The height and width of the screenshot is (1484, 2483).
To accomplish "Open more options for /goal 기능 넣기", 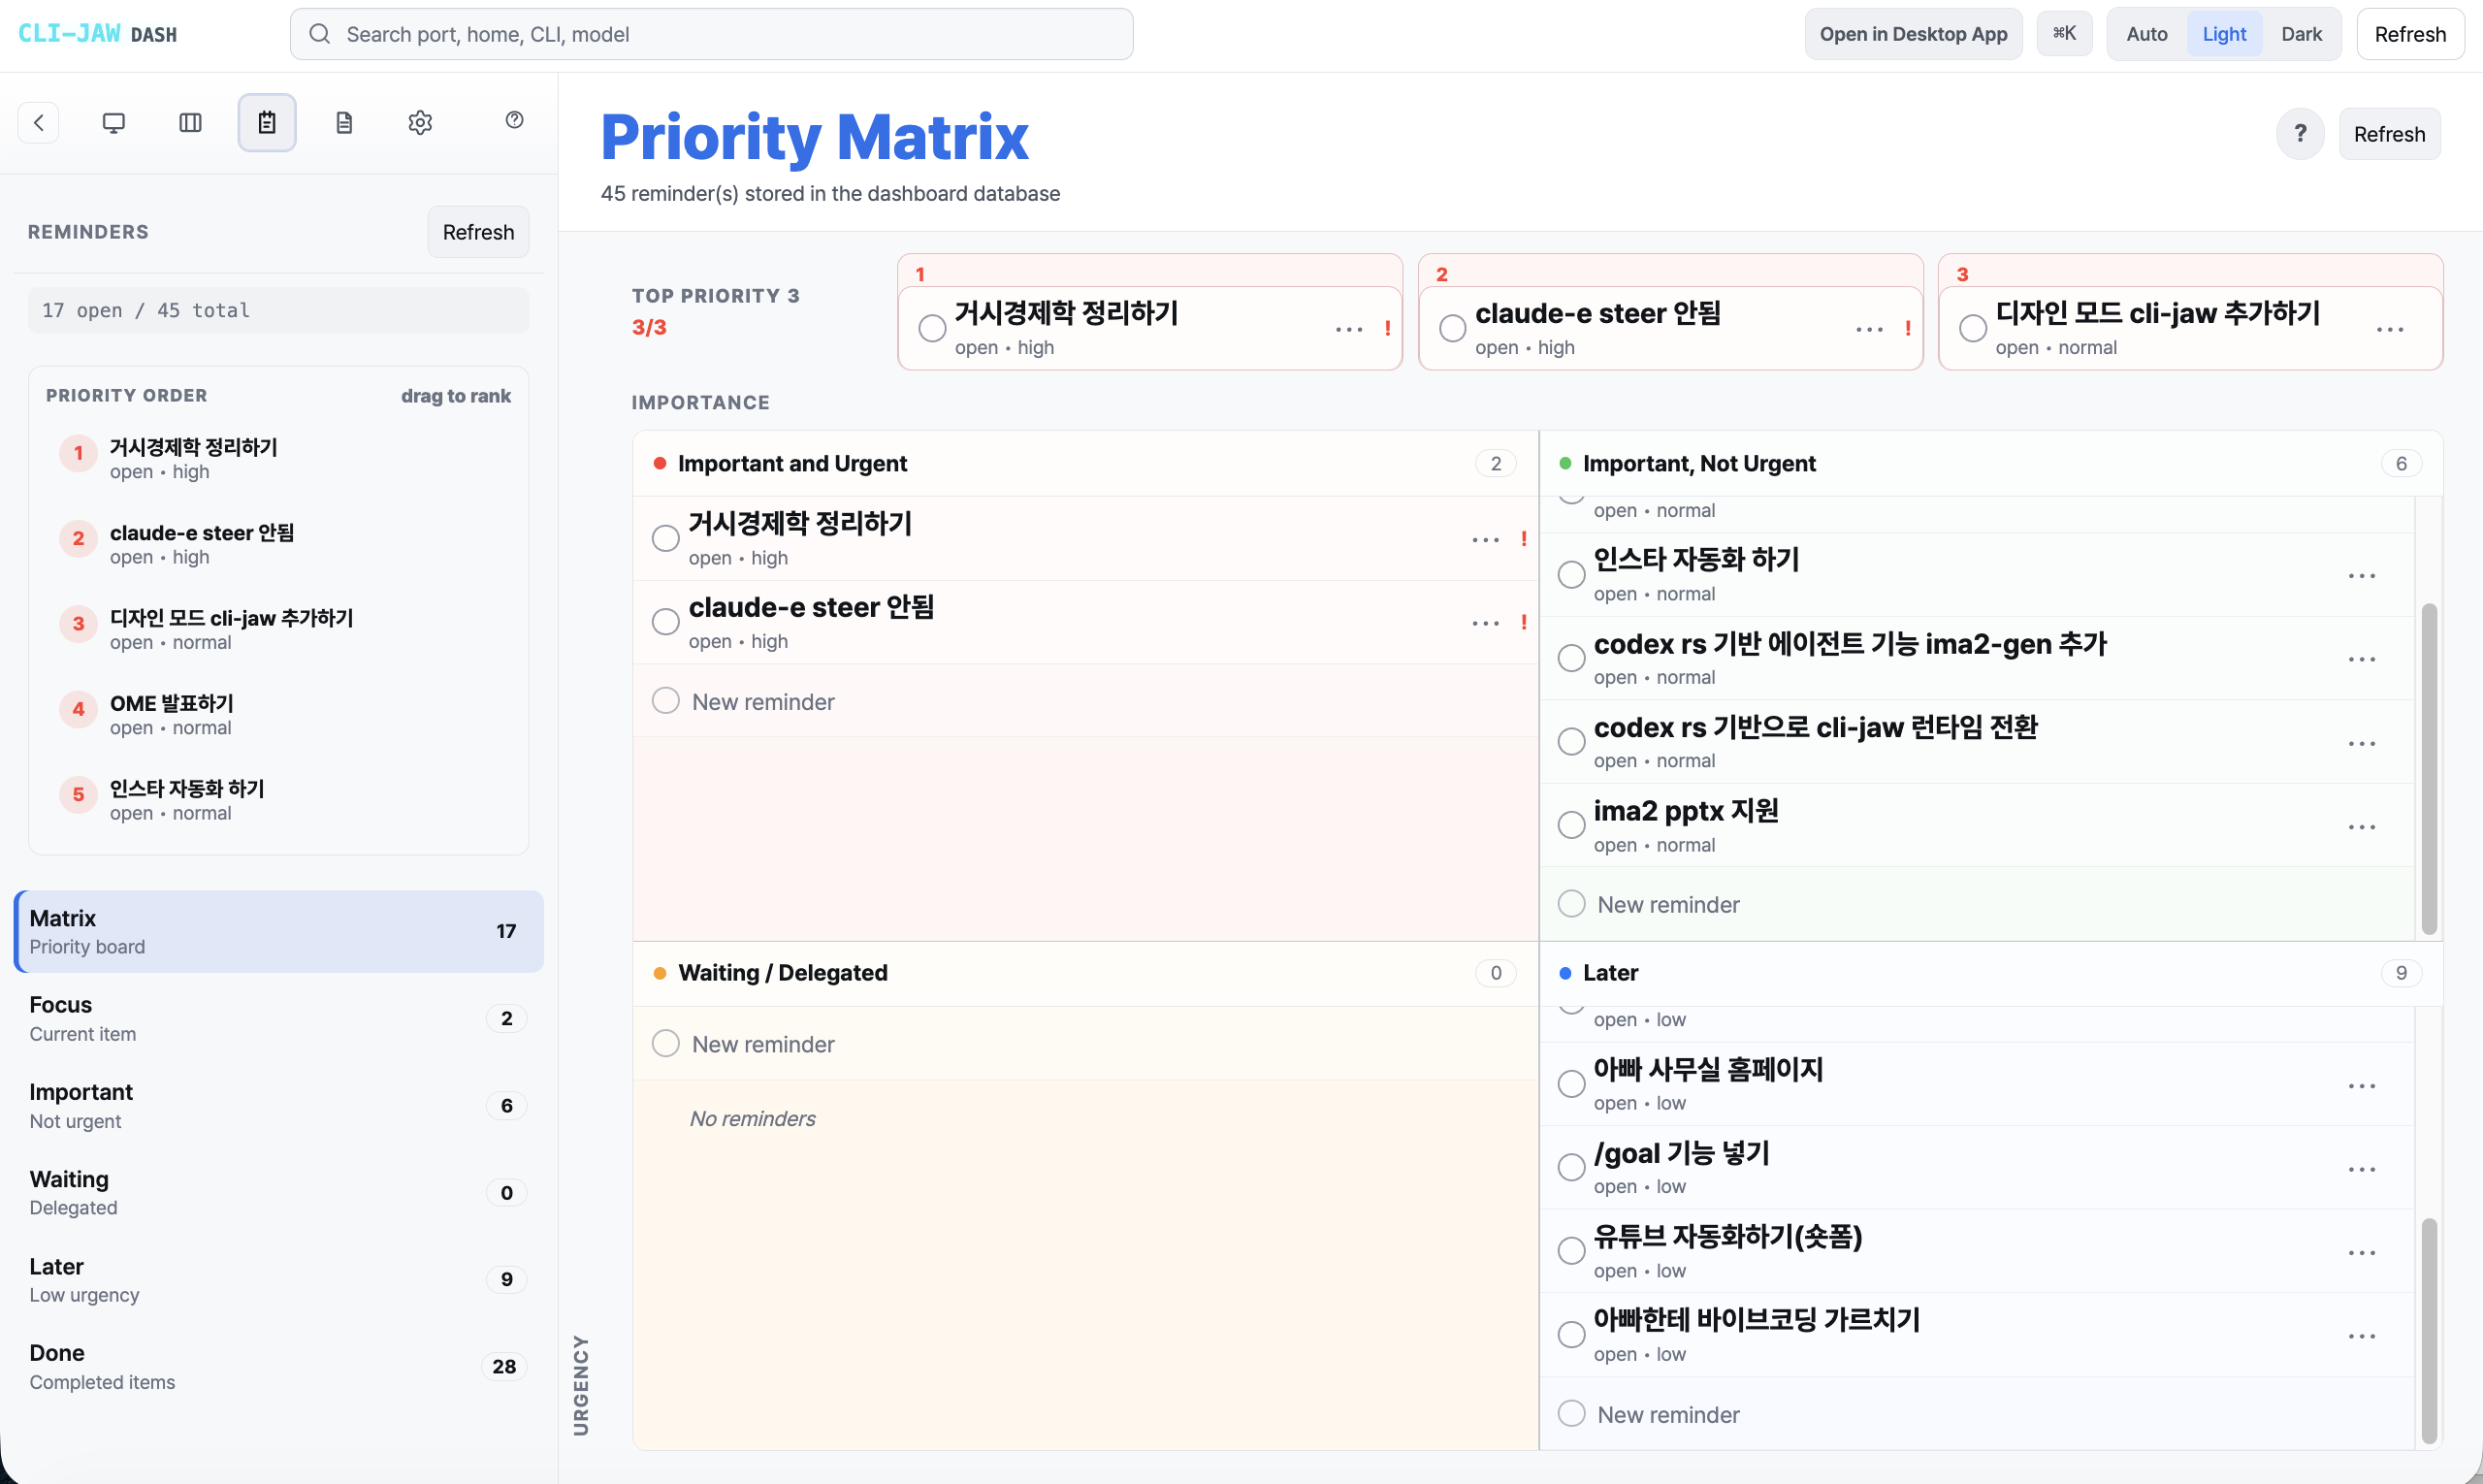I will tap(2362, 1169).
